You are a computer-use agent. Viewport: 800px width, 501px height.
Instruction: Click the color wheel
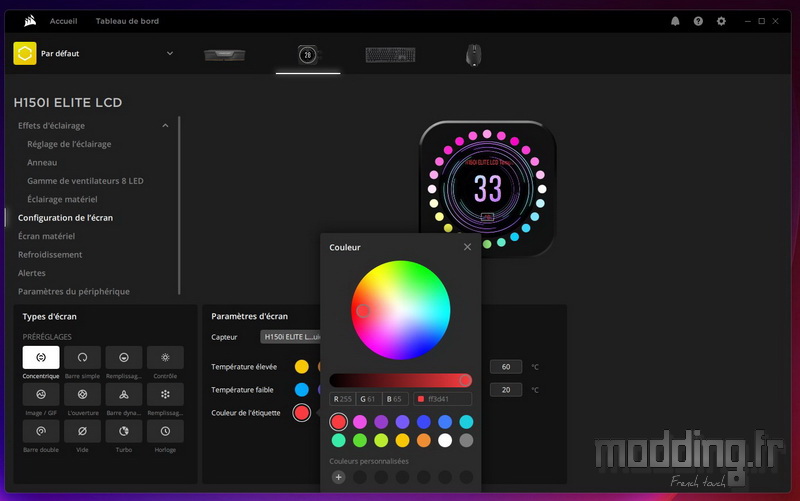tap(401, 310)
